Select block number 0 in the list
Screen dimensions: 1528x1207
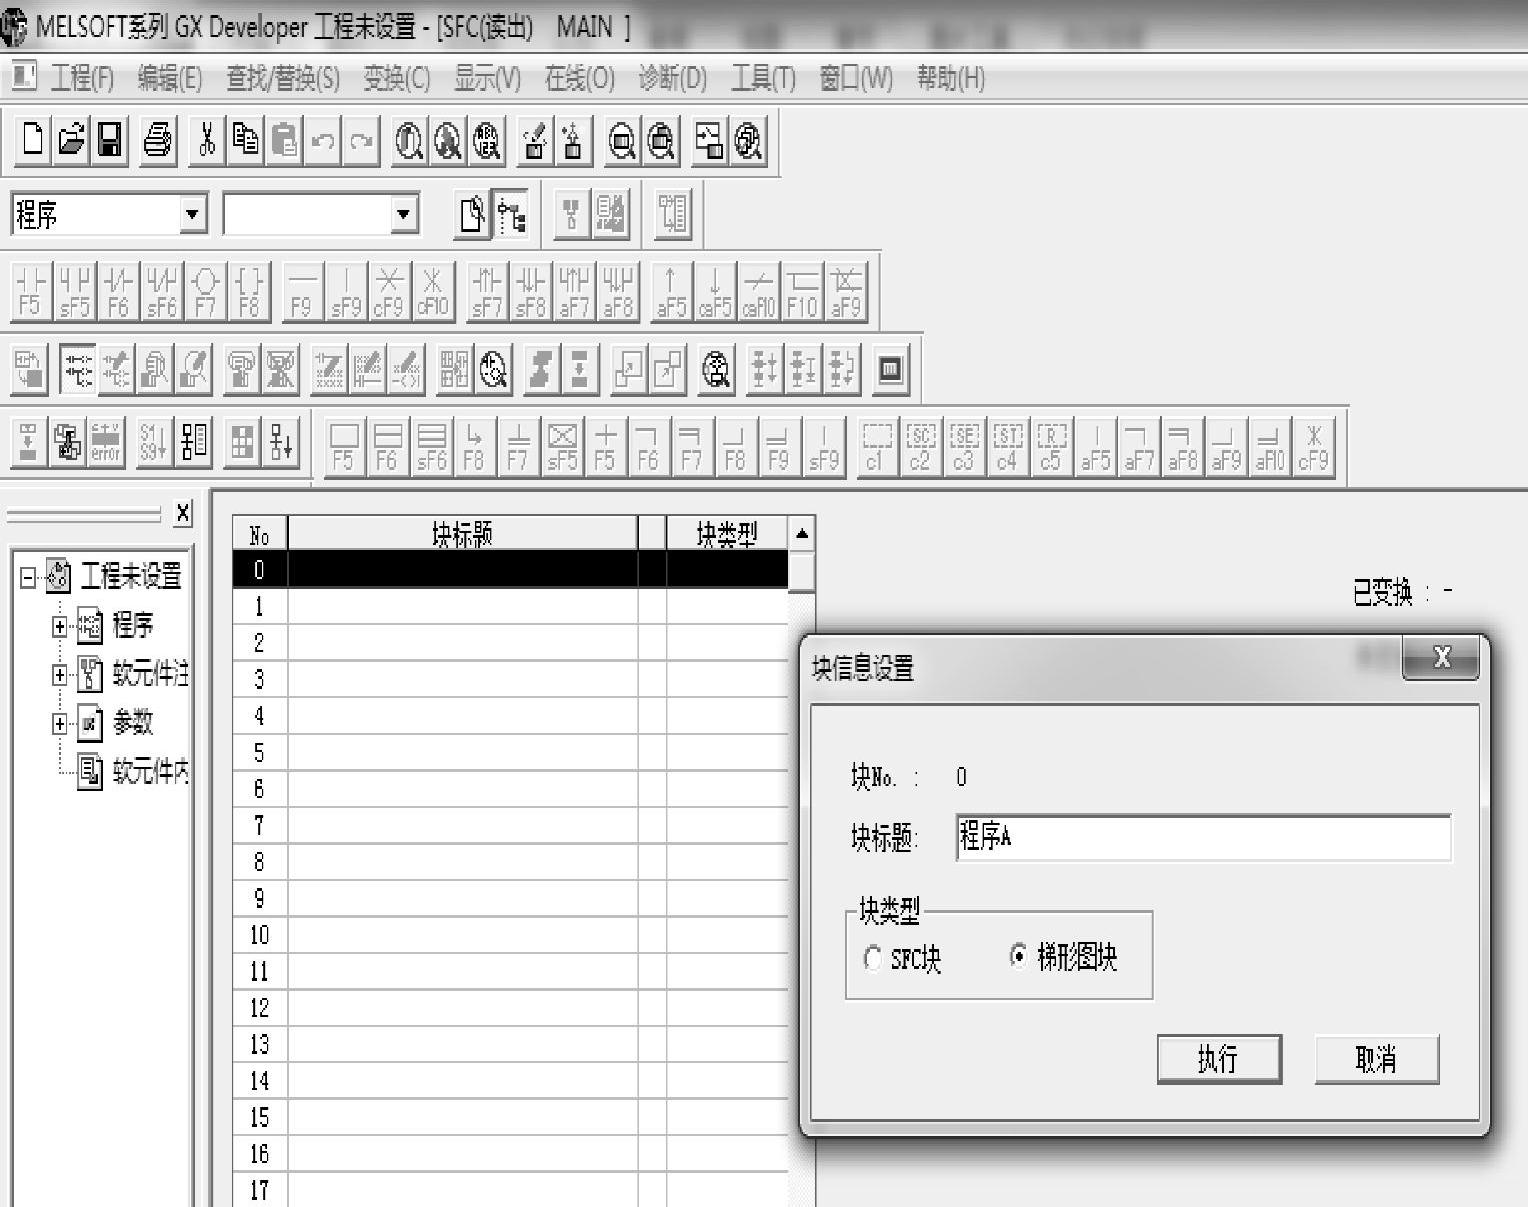(510, 569)
